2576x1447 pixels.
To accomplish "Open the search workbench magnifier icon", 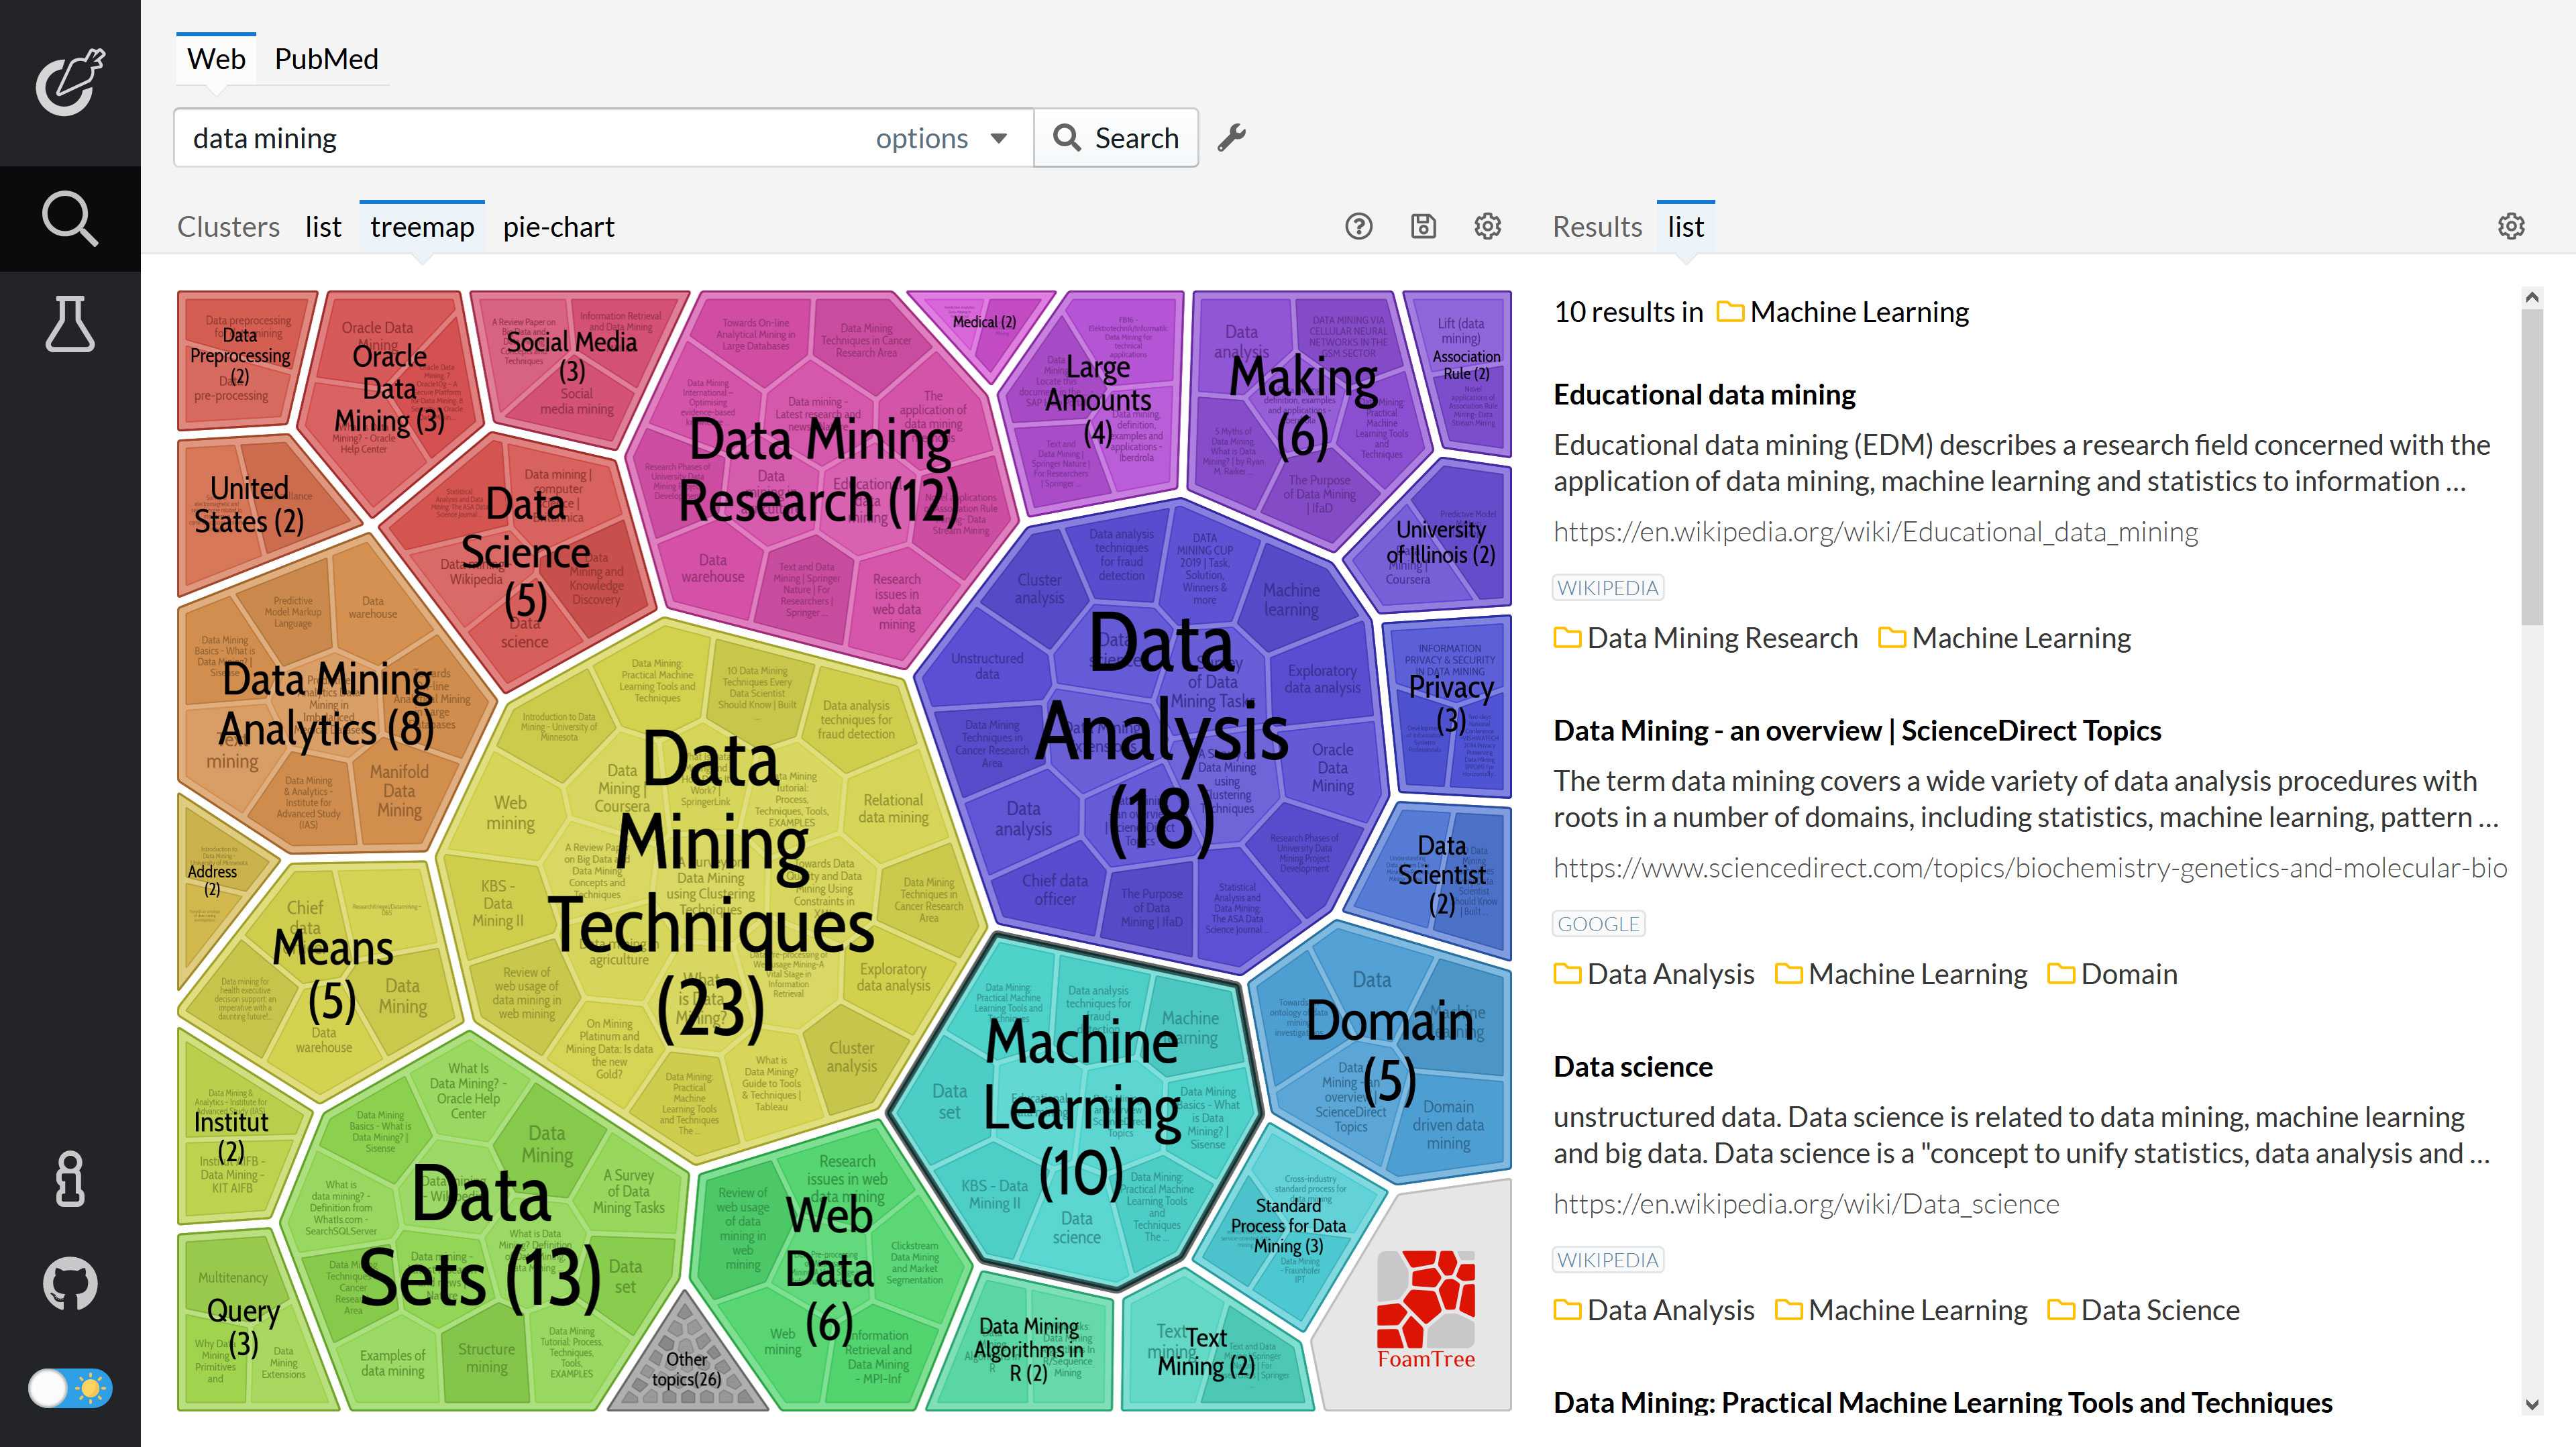I will coord(70,218).
